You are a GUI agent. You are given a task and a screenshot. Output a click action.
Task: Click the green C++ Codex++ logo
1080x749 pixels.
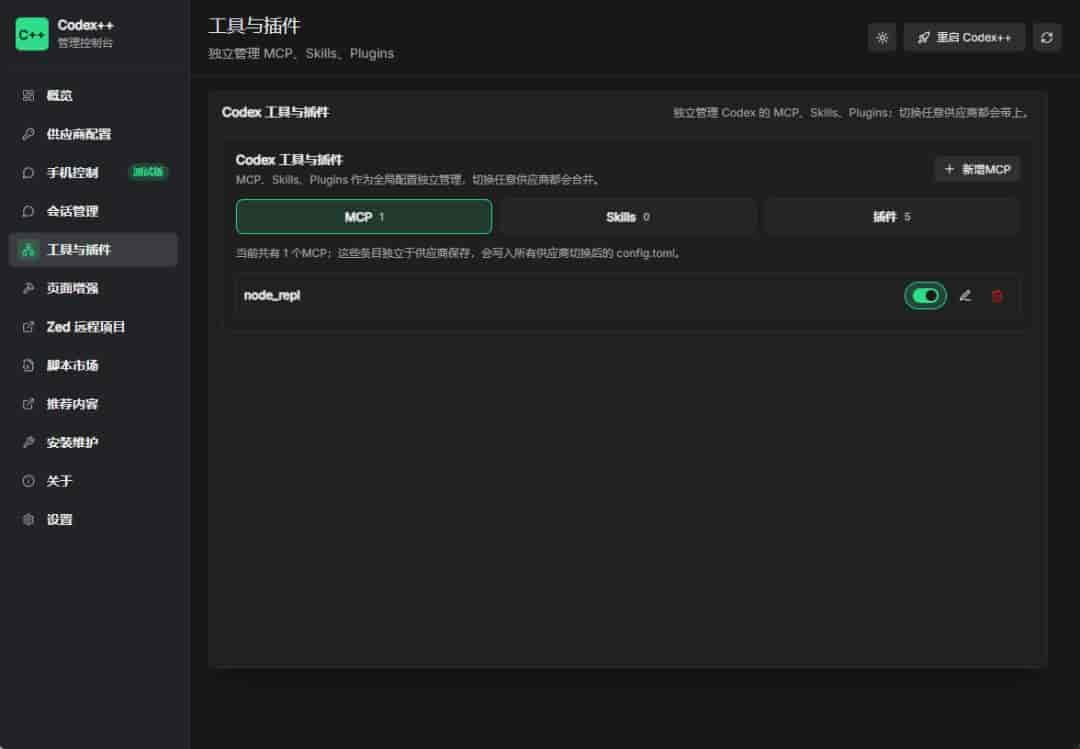32,34
